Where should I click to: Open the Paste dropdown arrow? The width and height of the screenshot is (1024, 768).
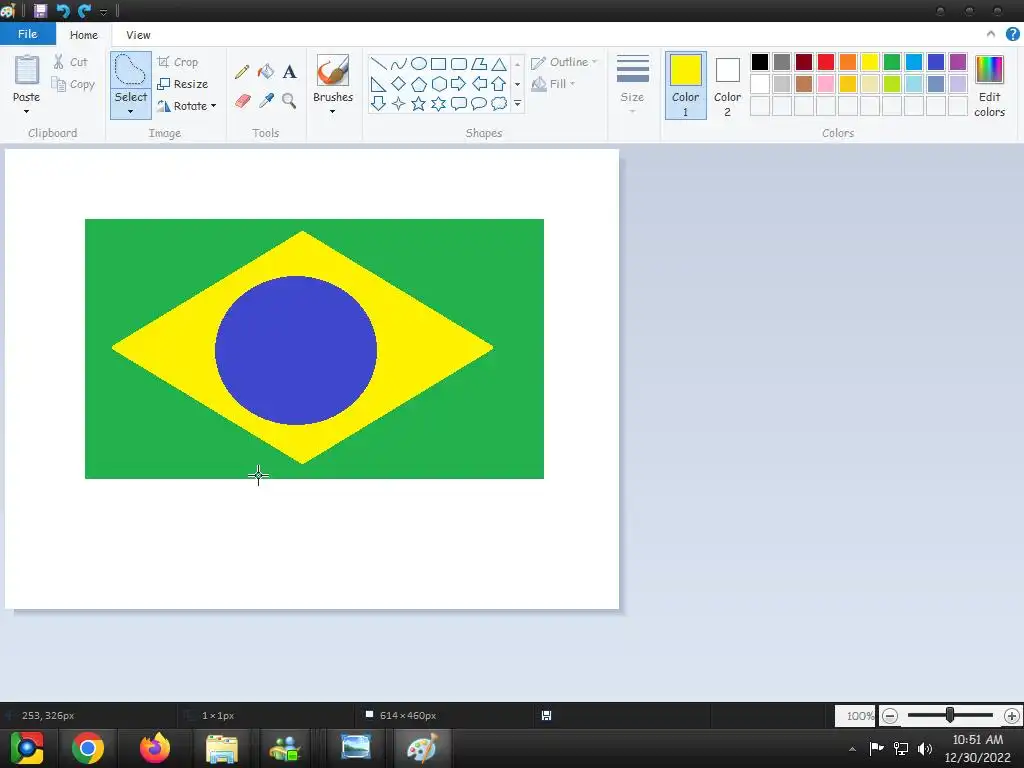[x=26, y=111]
